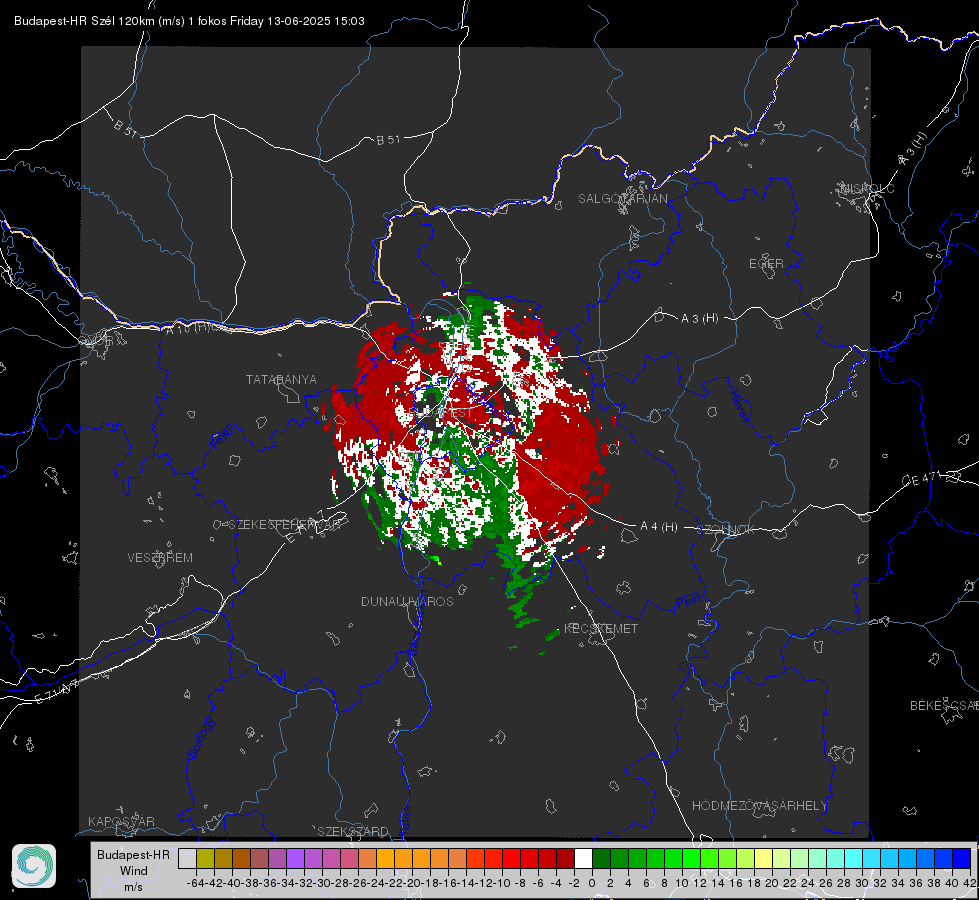Image resolution: width=979 pixels, height=900 pixels.
Task: Select the KECSKEMÉT city label
Action: click(x=601, y=628)
